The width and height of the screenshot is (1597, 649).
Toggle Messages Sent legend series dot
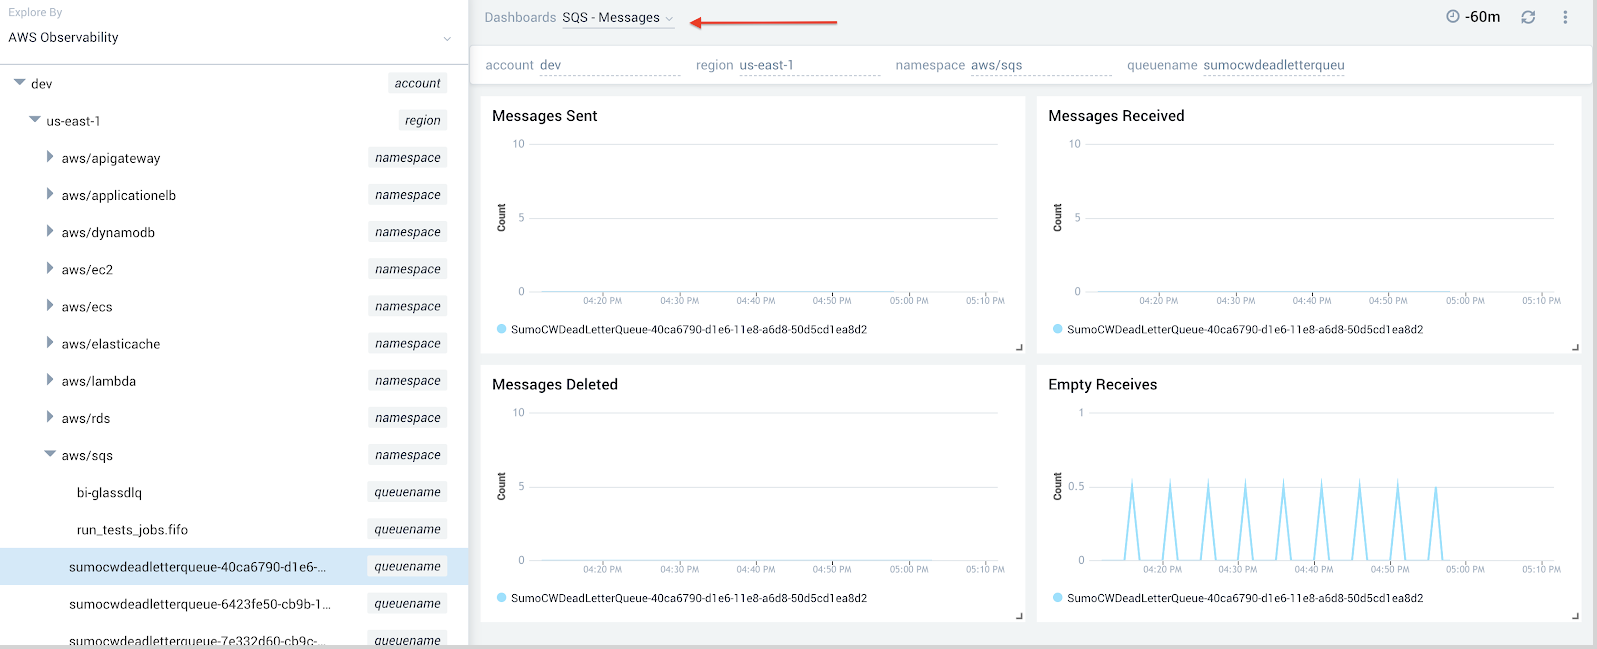(x=502, y=329)
